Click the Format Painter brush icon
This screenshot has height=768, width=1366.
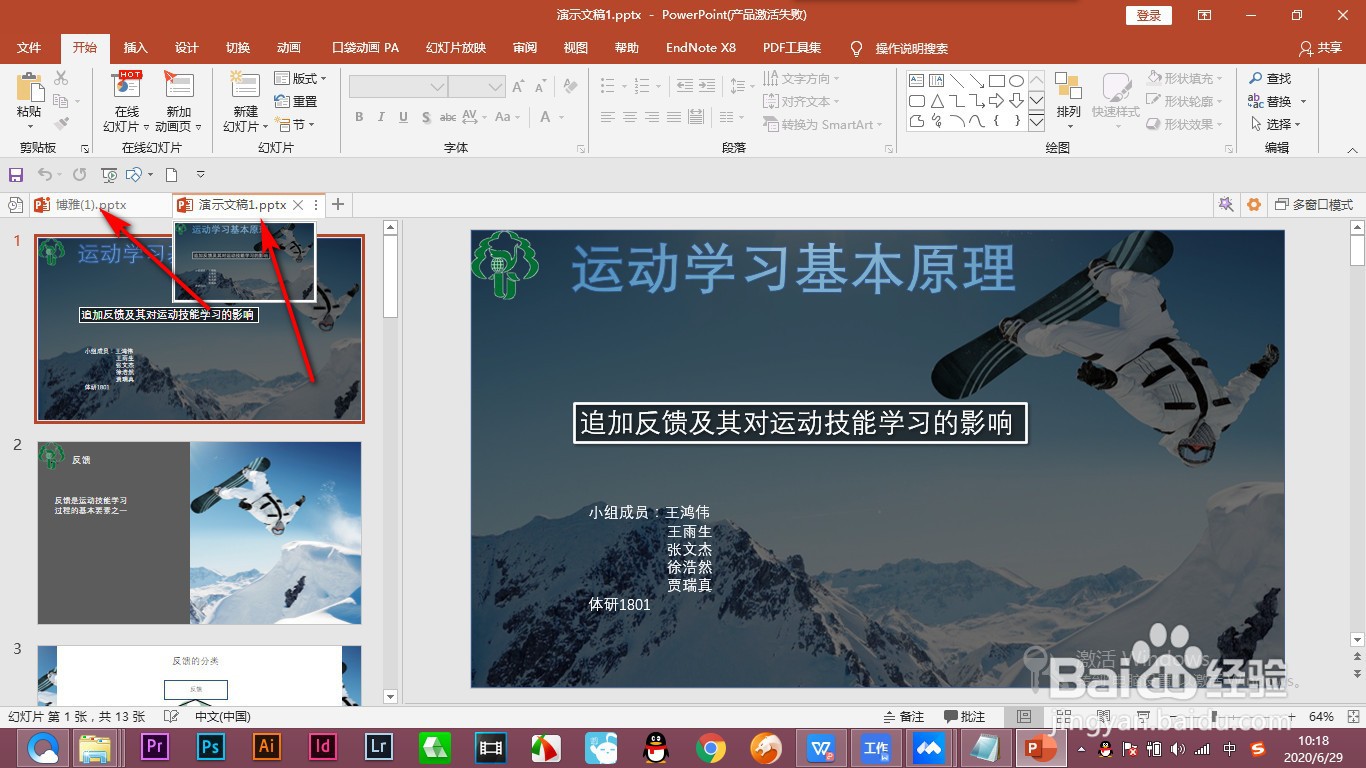pos(61,124)
